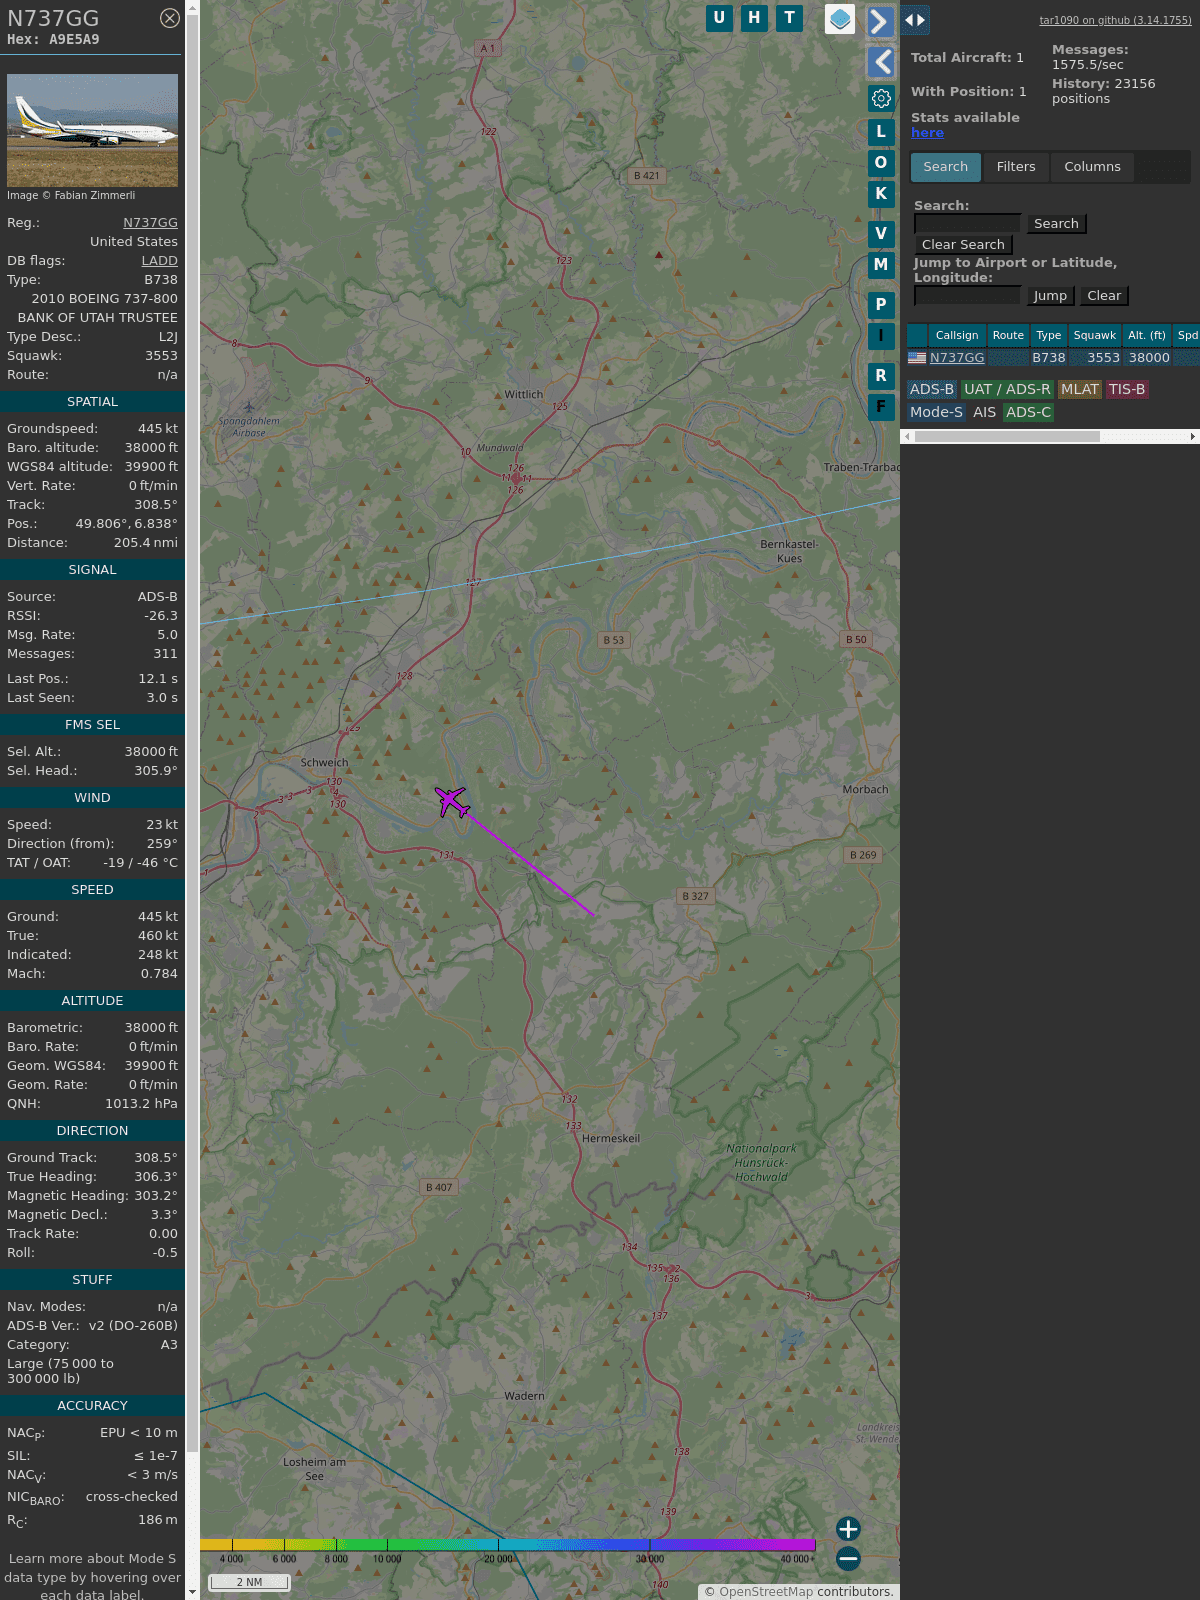Screen dimensions: 1200x1600
Task: Click the US flag in the aircraft row
Action: [x=917, y=358]
